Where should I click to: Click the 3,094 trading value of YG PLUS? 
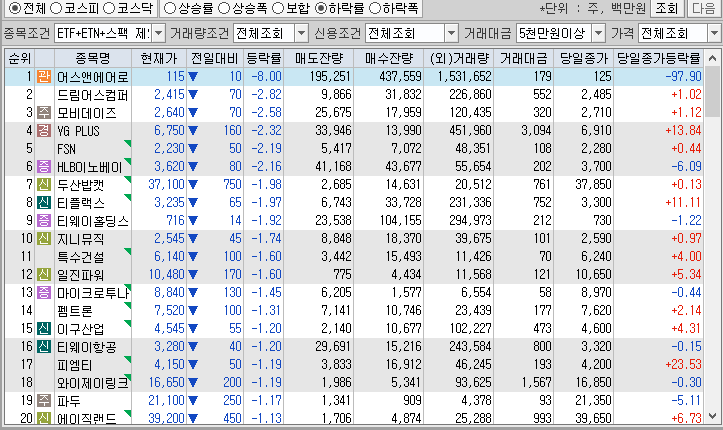[536, 130]
